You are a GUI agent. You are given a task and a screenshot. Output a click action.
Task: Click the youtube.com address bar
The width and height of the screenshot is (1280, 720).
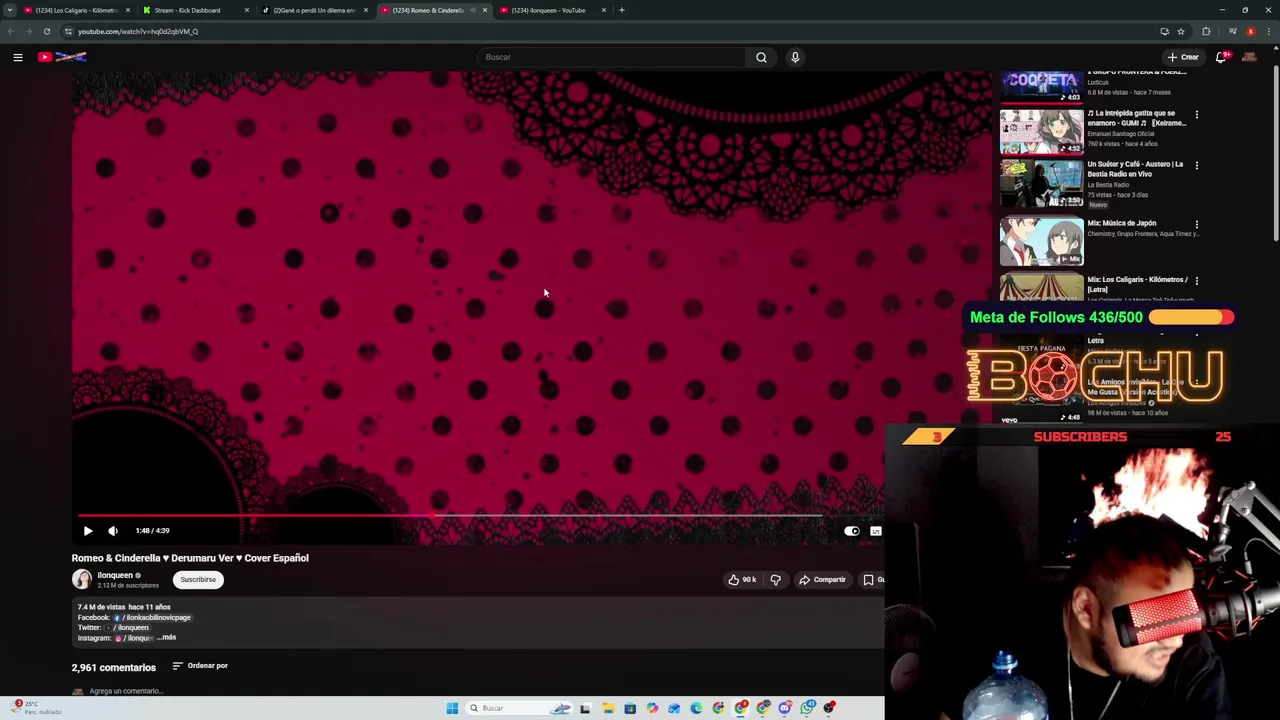pos(600,31)
